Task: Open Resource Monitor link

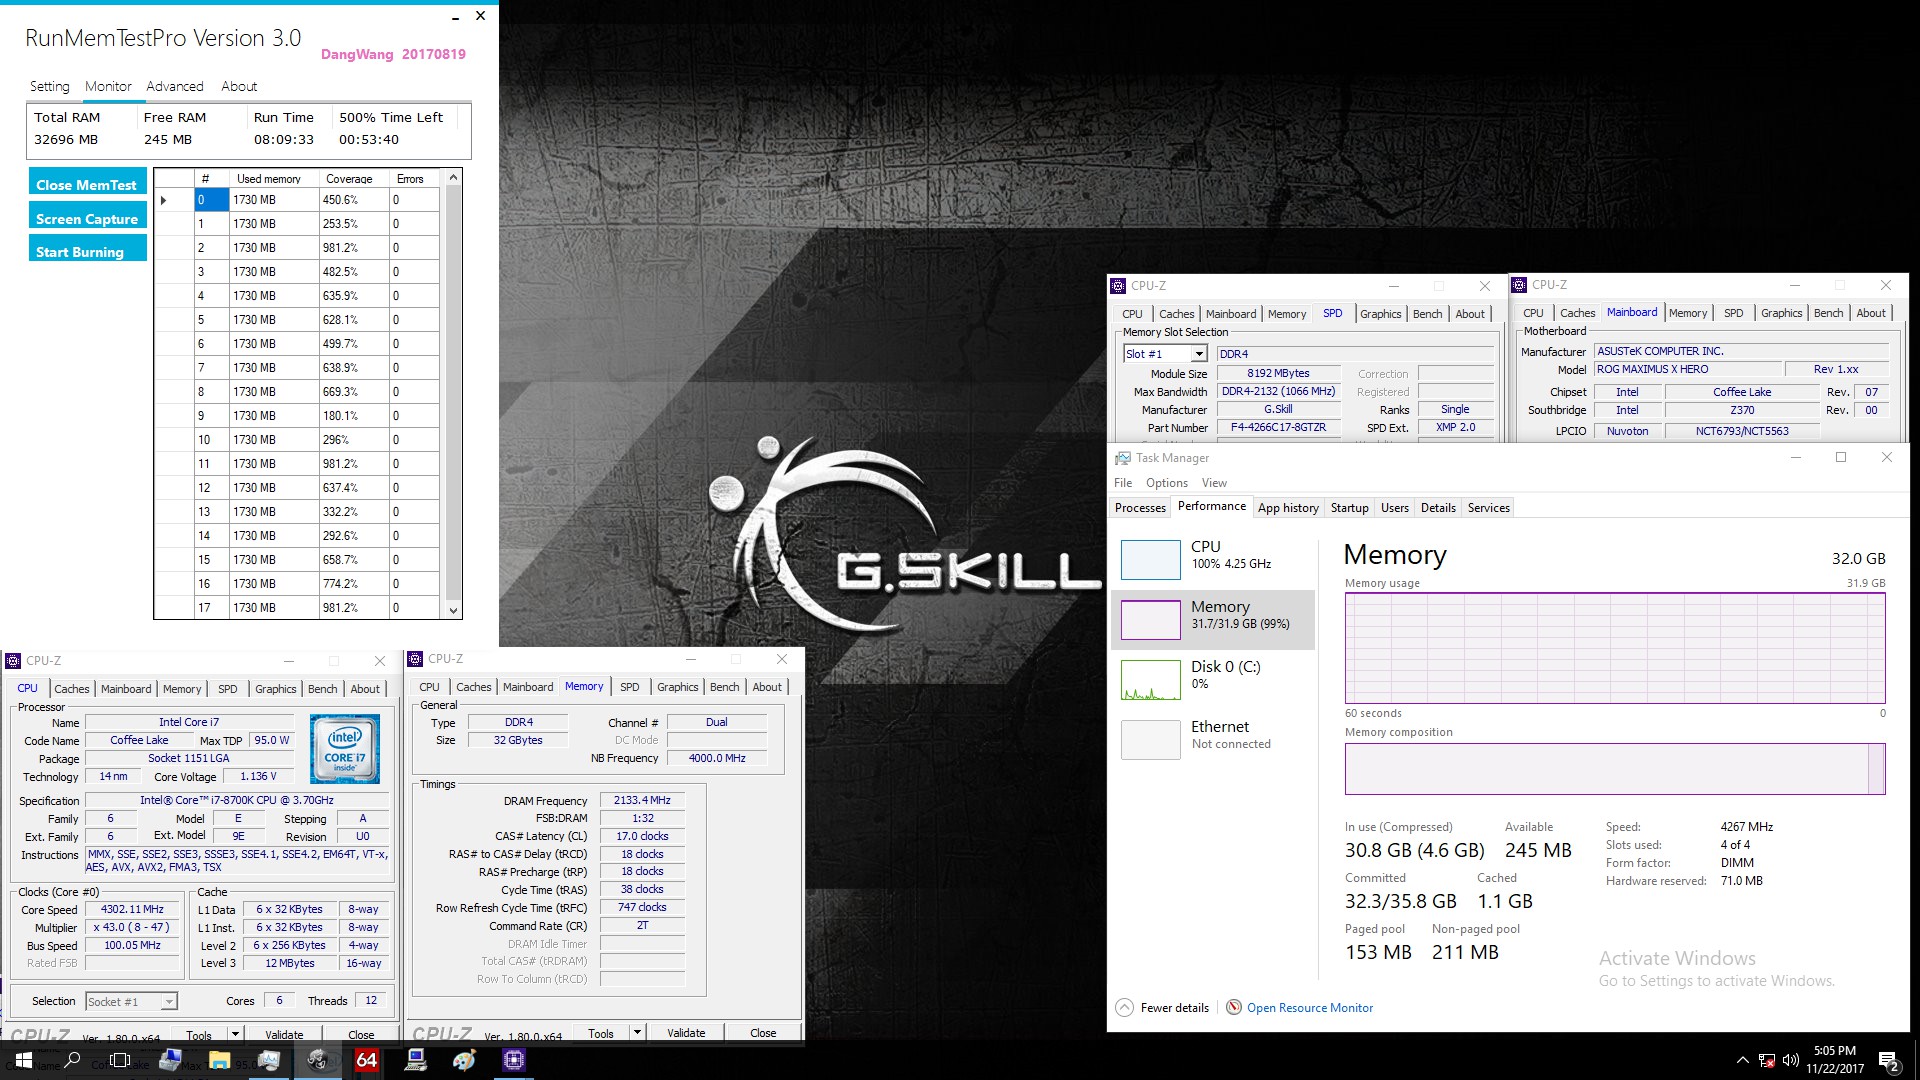Action: 1309,1007
